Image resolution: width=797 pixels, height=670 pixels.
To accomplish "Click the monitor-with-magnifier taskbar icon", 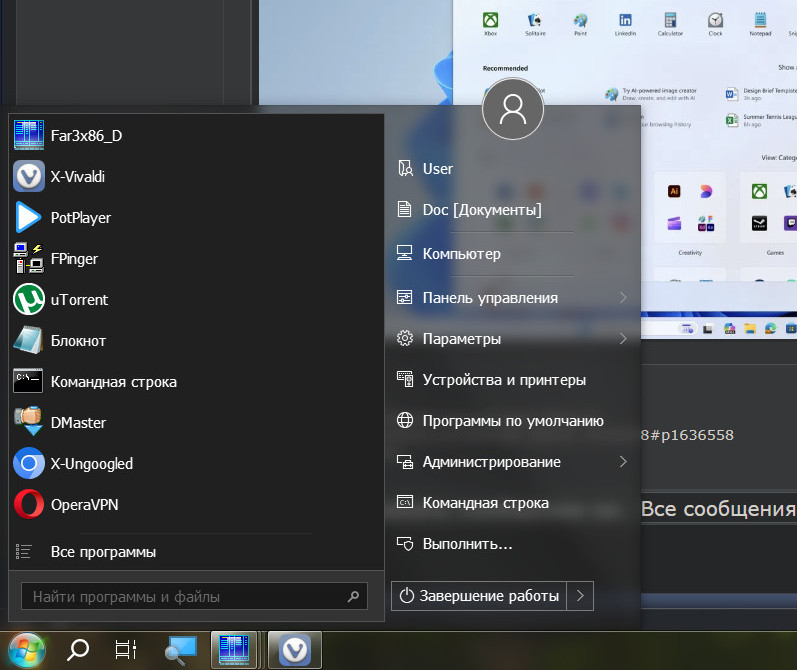I will pos(181,650).
